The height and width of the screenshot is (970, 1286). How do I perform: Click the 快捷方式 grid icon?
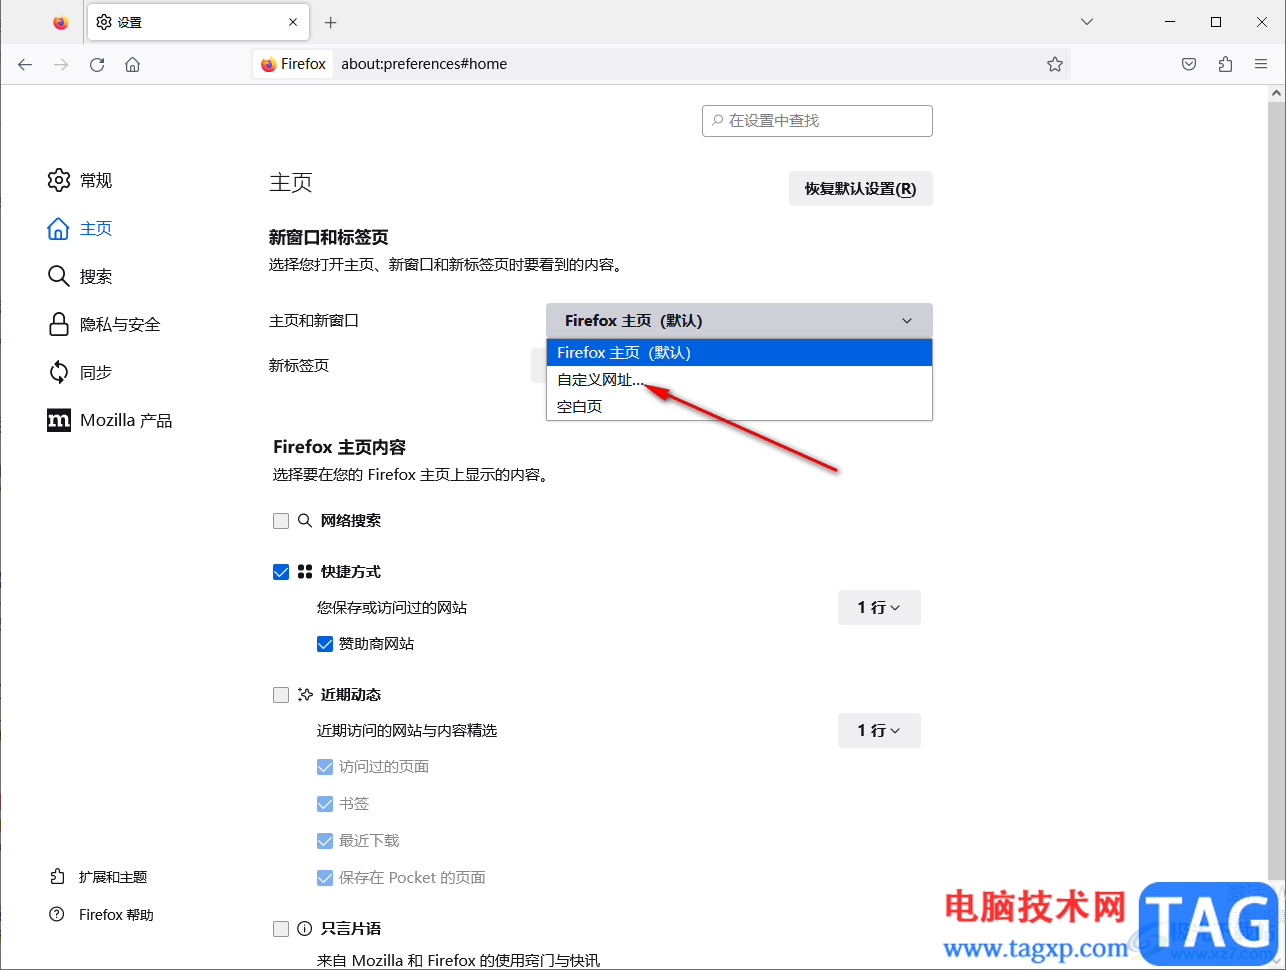305,572
